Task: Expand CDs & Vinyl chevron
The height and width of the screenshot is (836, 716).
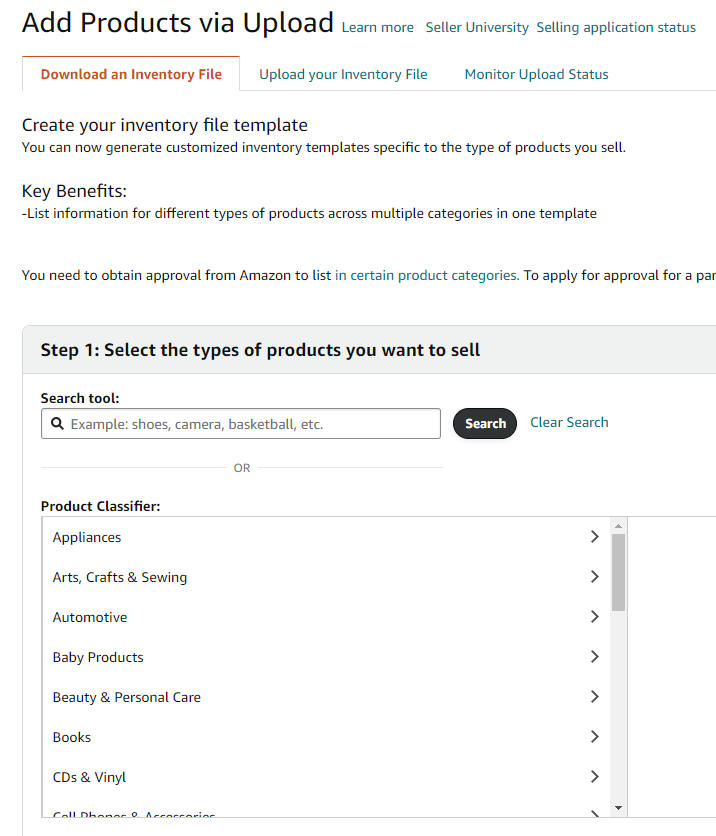Action: 594,777
